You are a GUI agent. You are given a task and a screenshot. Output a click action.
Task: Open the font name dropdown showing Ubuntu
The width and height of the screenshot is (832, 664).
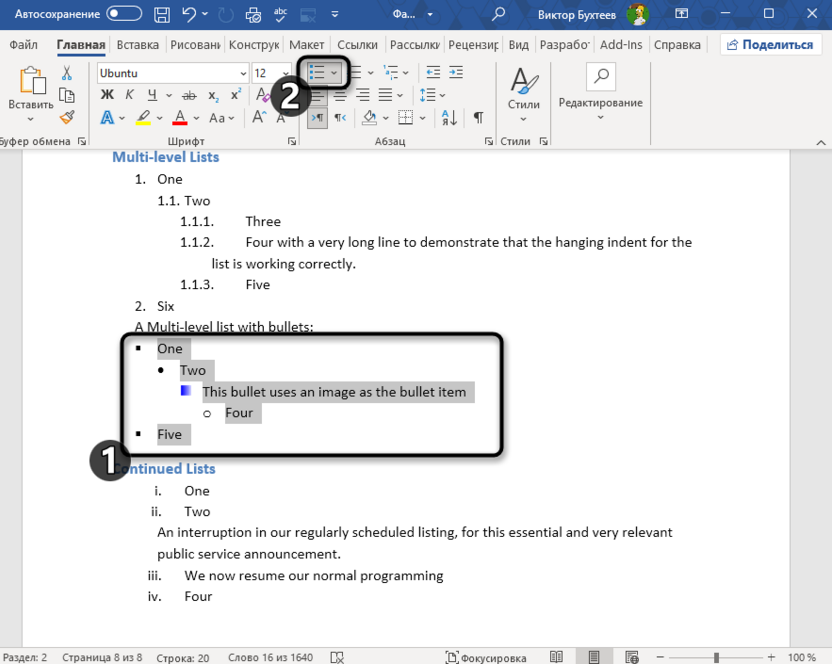(x=243, y=73)
